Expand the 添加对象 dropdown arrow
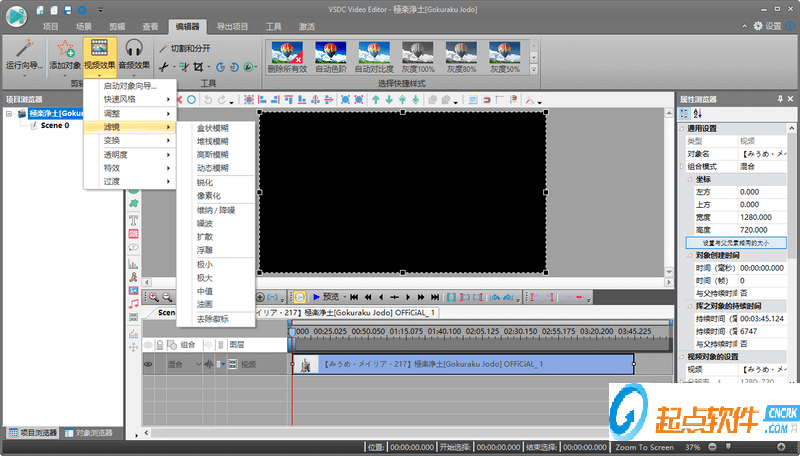The width and height of the screenshot is (800, 456). coord(65,75)
